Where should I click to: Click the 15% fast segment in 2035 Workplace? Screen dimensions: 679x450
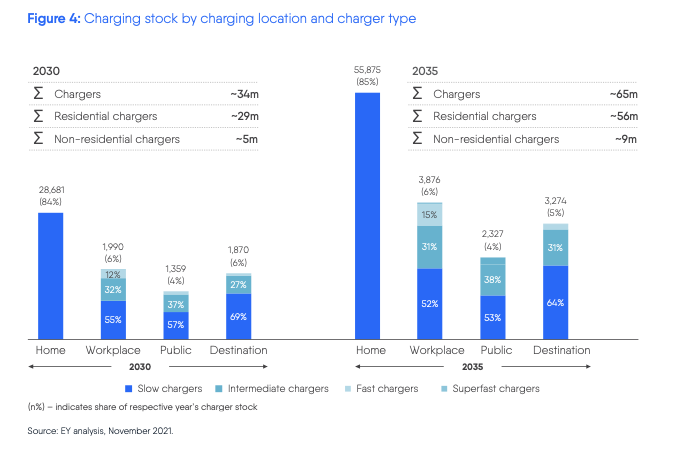[x=430, y=214]
